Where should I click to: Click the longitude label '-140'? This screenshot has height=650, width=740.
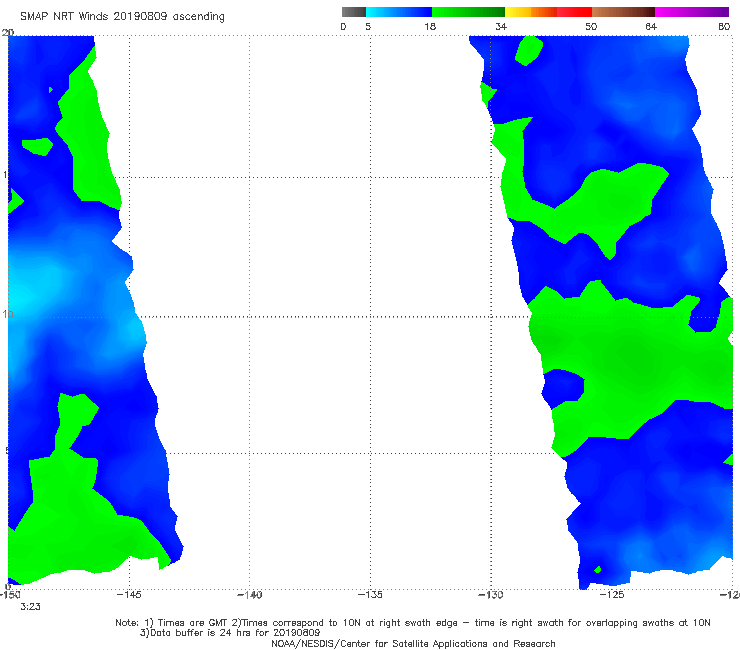tap(249, 595)
